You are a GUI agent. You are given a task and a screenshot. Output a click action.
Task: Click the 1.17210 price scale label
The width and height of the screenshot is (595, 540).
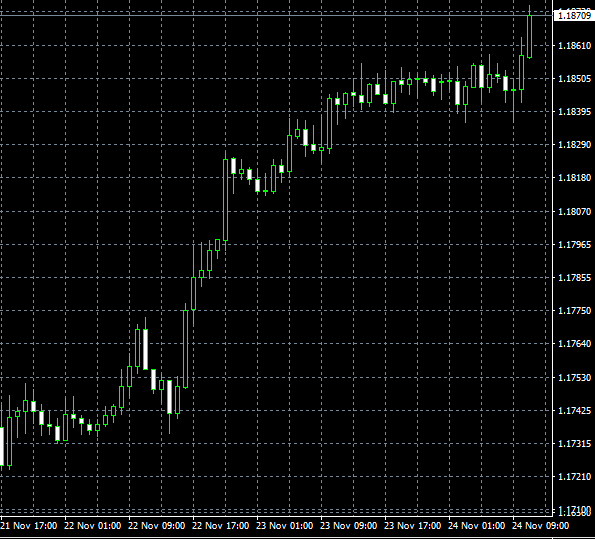pyautogui.click(x=575, y=477)
